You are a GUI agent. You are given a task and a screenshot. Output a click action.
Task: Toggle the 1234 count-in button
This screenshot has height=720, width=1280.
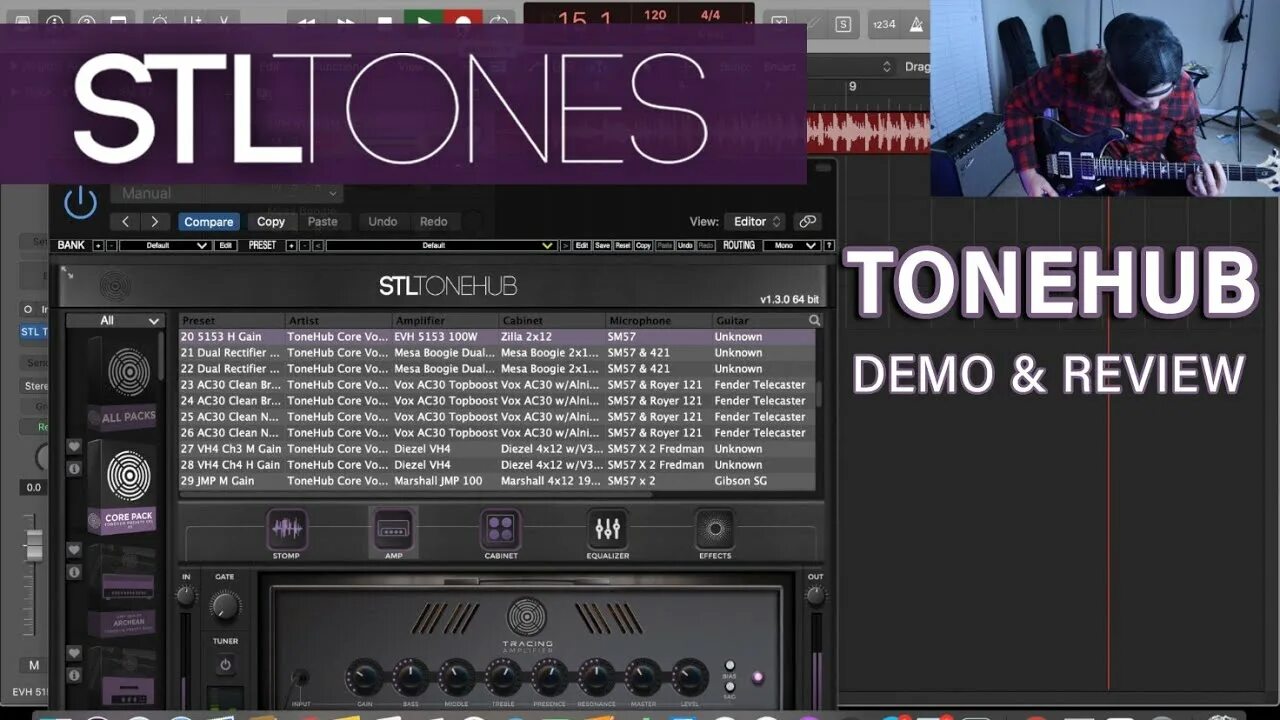884,24
